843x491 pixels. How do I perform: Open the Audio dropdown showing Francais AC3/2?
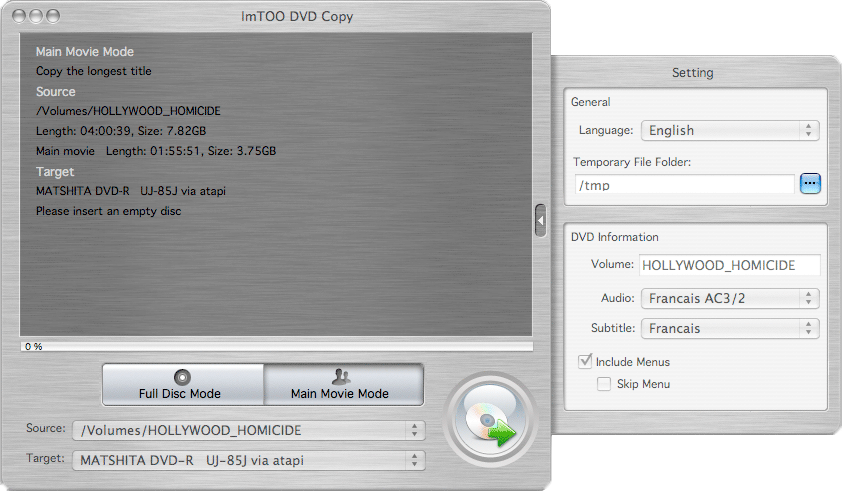730,298
